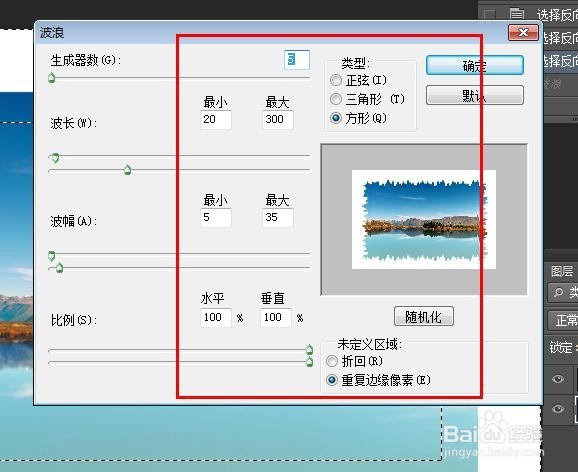The width and height of the screenshot is (578, 472).
Task: Click the 波长(W) label
Action: pos(74,123)
